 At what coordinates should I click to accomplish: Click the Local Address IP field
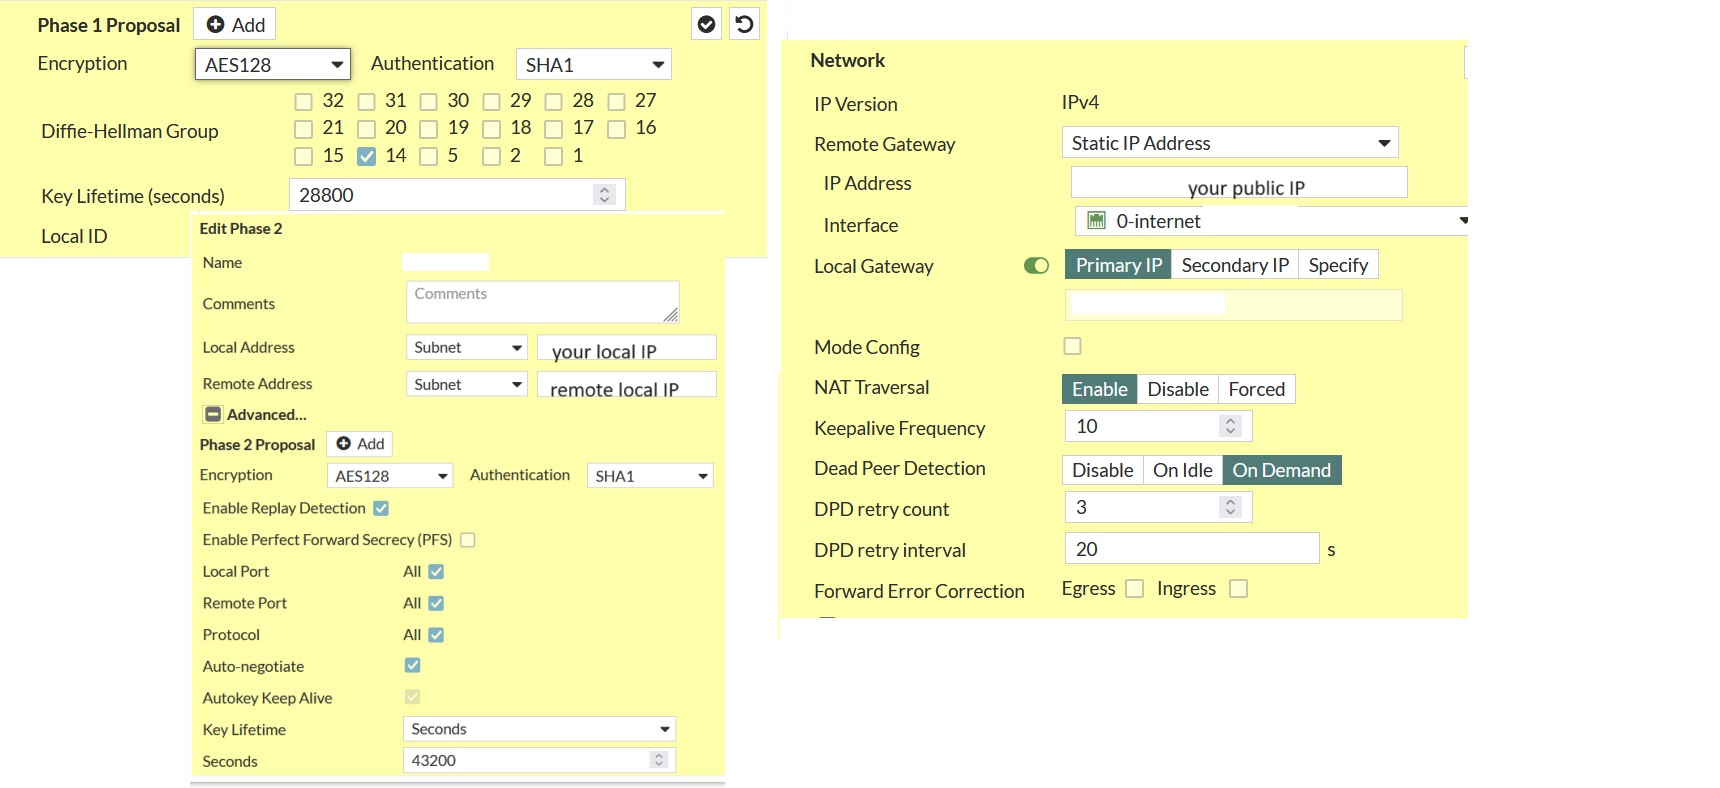627,348
